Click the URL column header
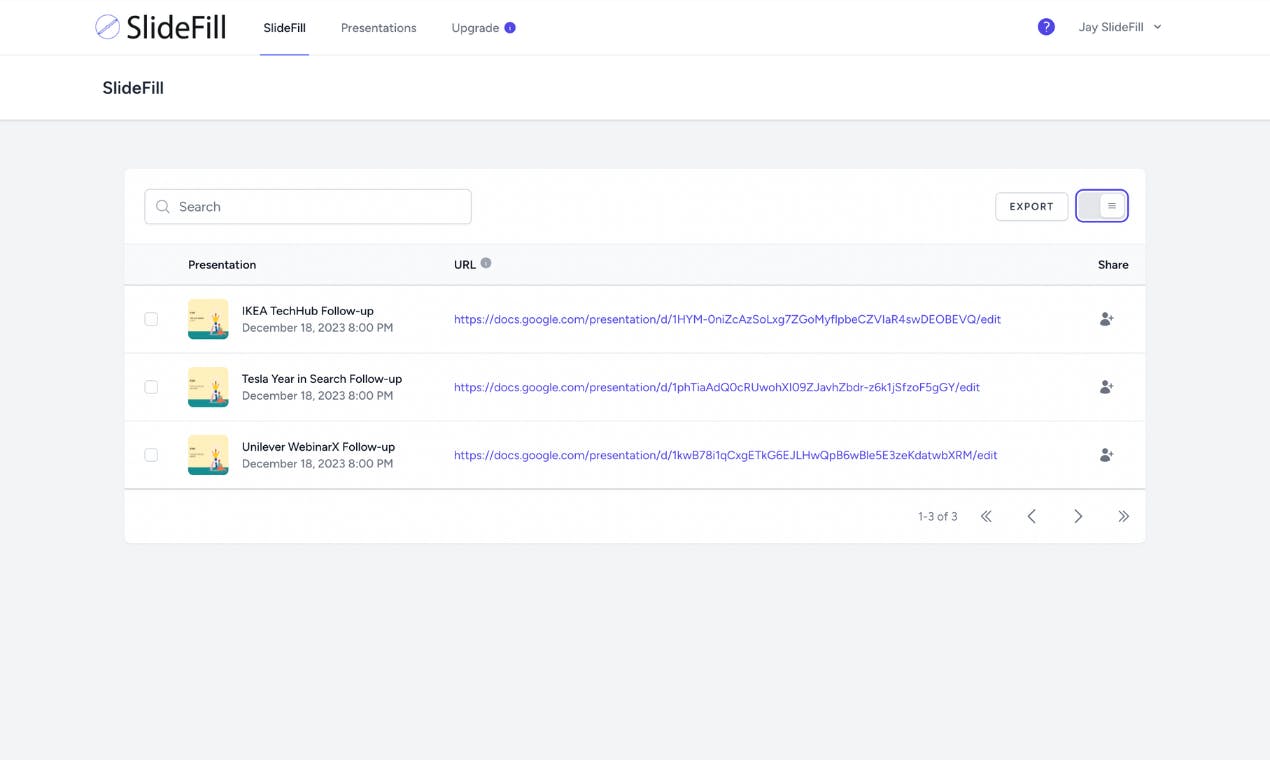This screenshot has width=1270, height=760. pyautogui.click(x=465, y=265)
